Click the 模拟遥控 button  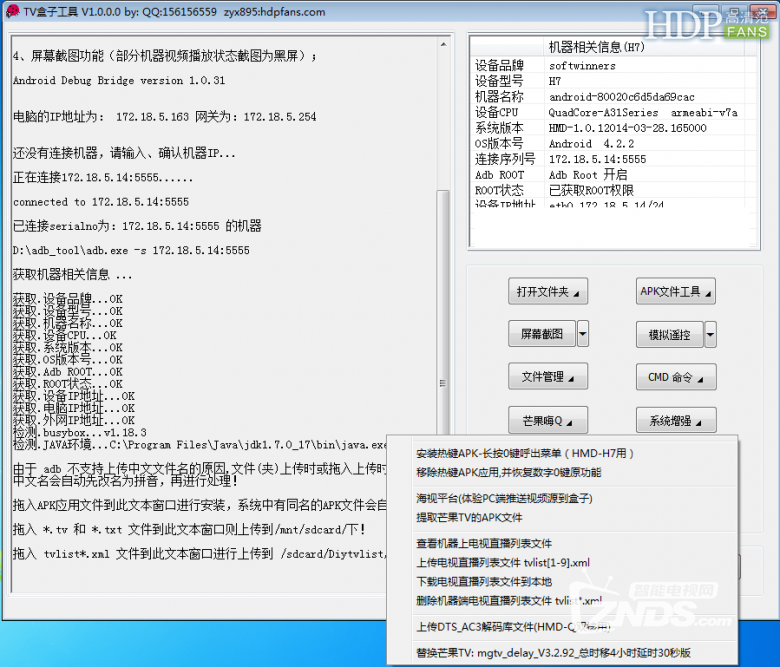[670, 335]
